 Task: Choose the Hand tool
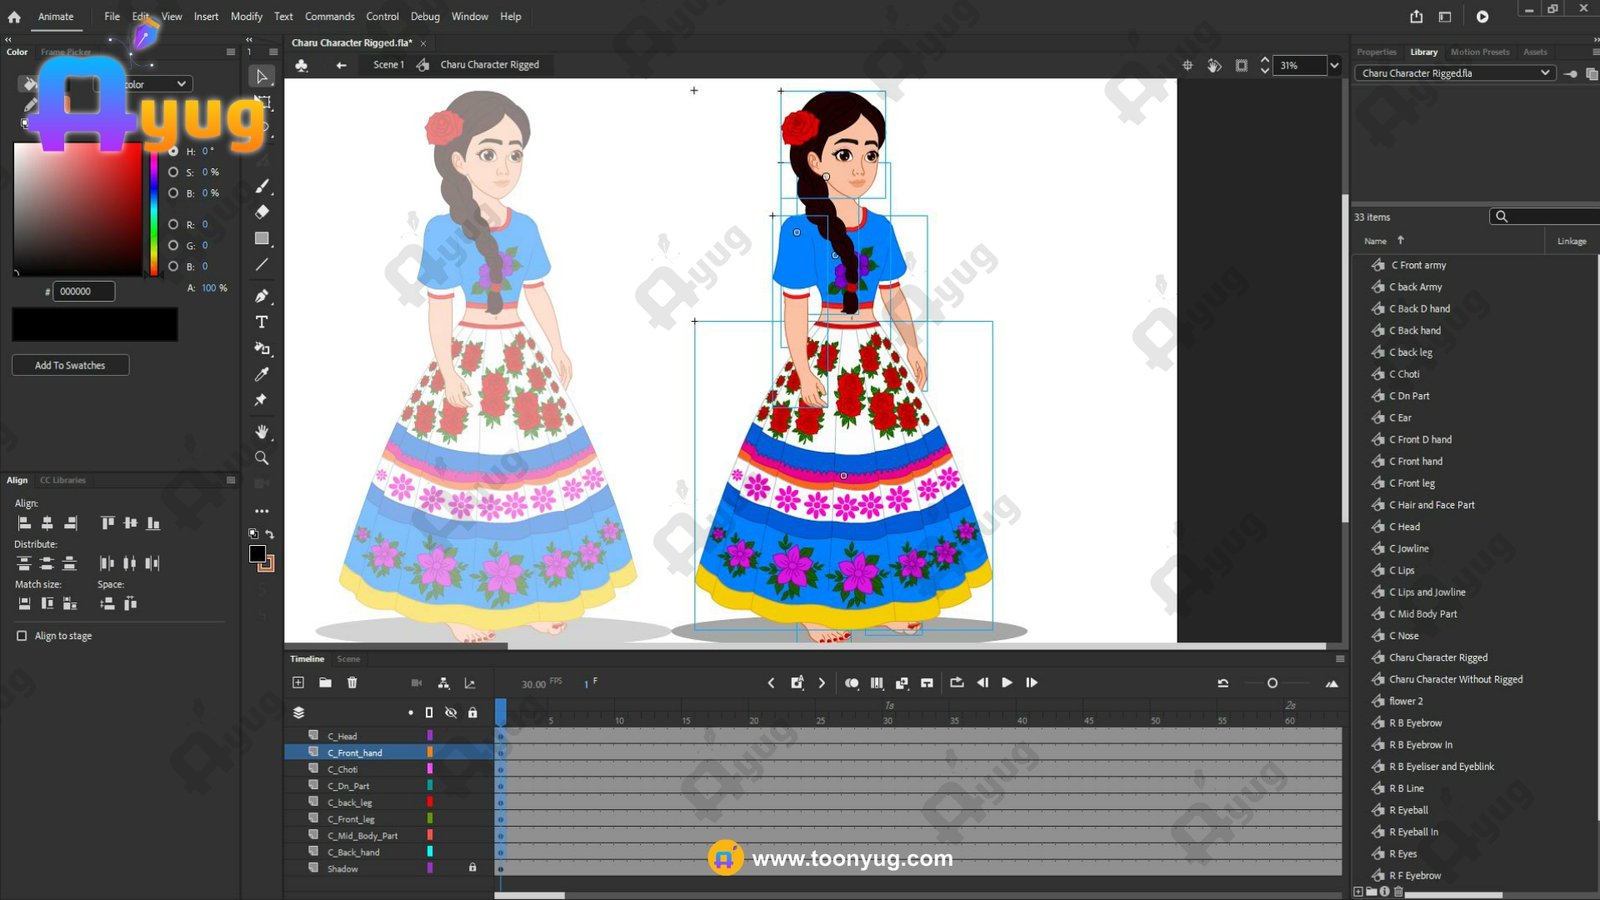(x=262, y=432)
